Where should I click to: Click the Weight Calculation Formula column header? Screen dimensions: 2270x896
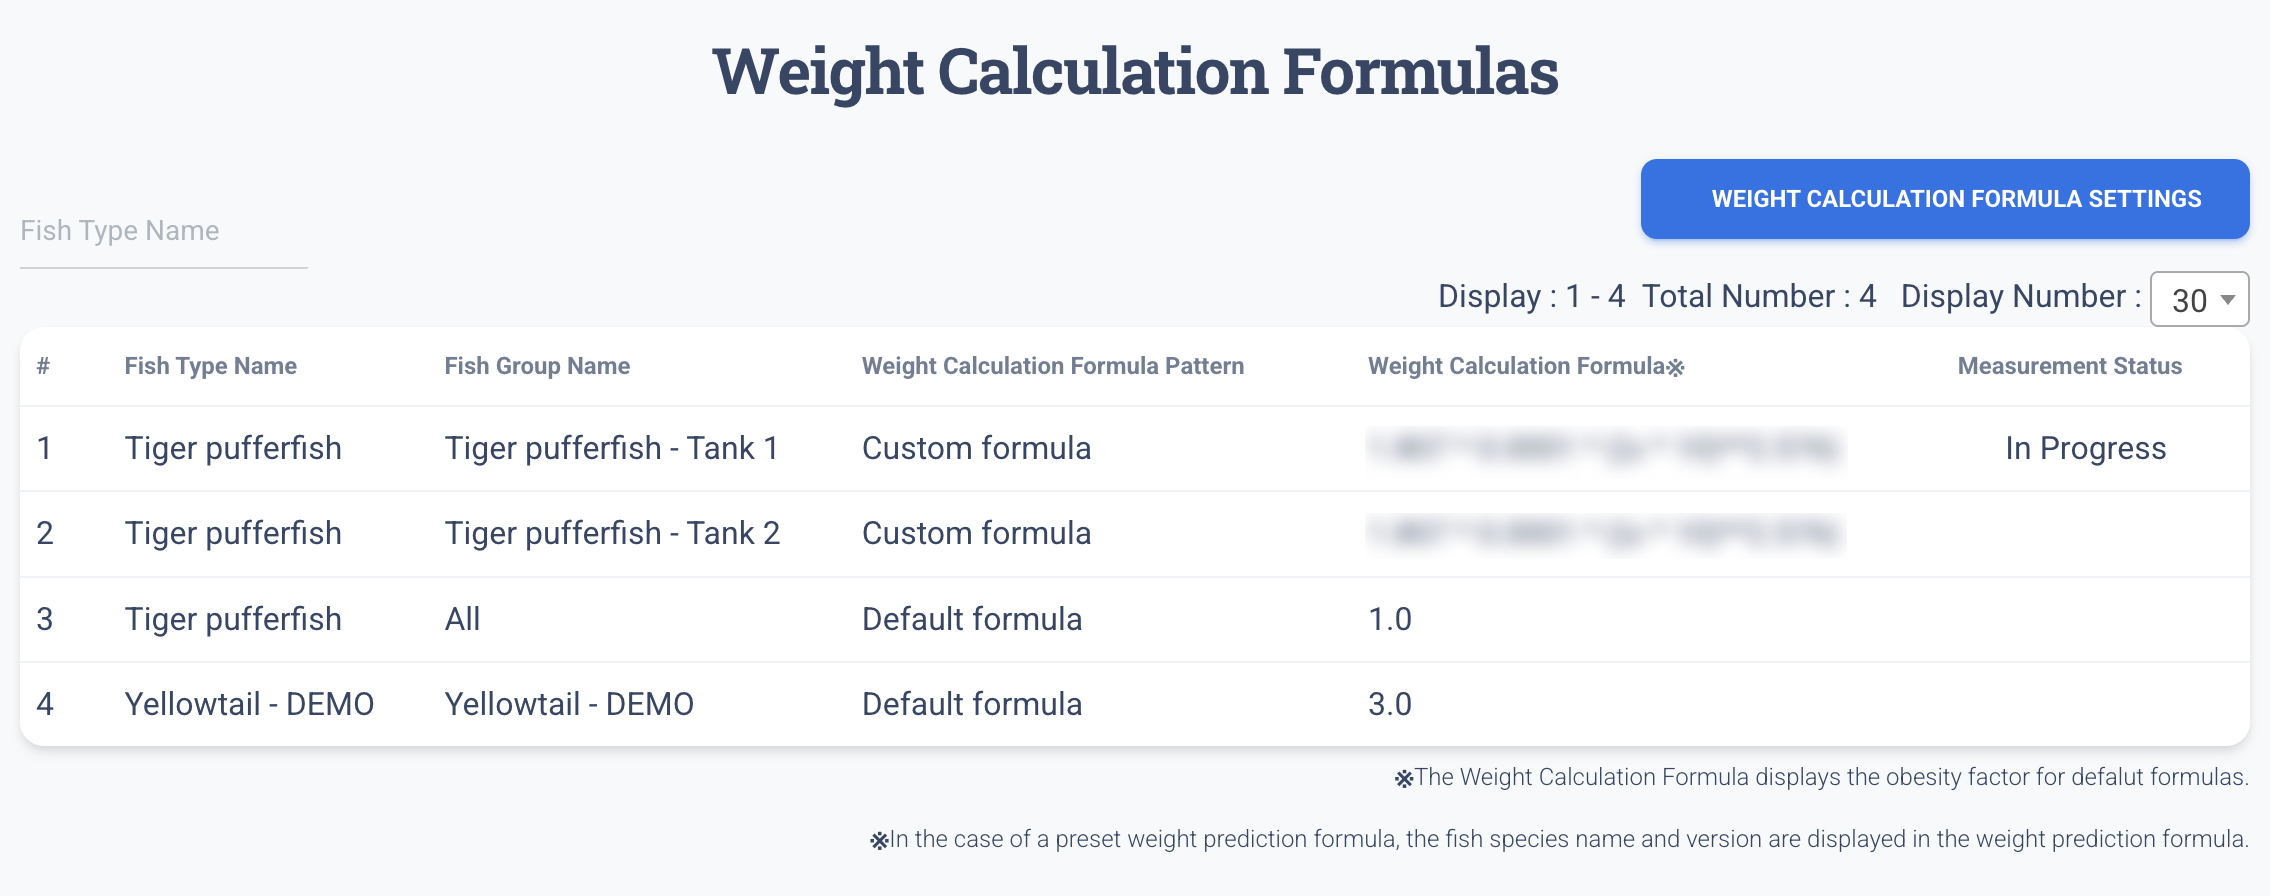[1526, 366]
